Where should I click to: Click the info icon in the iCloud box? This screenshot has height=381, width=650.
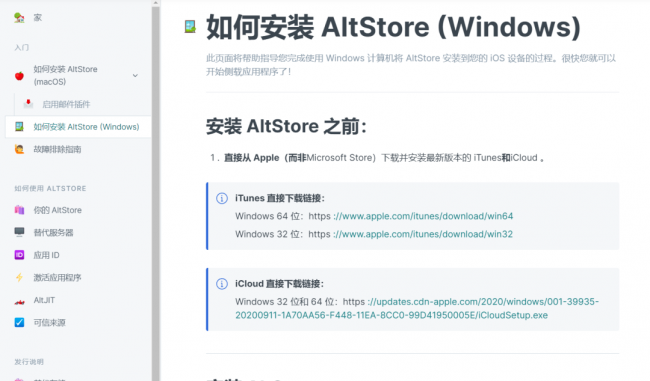coord(222,284)
